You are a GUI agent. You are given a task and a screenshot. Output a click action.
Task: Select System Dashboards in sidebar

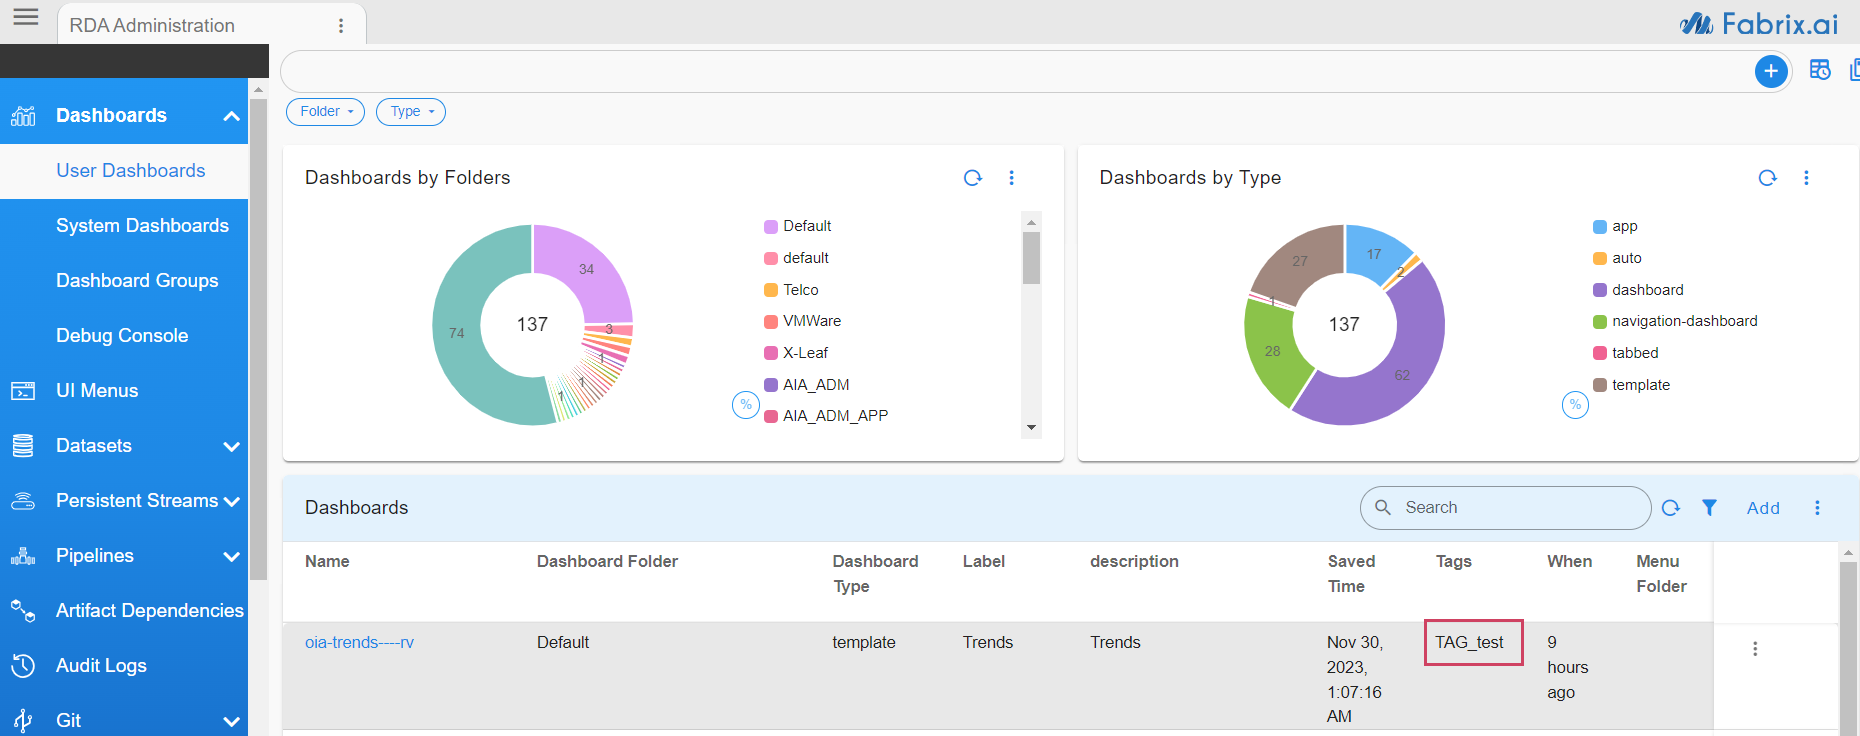tap(142, 226)
